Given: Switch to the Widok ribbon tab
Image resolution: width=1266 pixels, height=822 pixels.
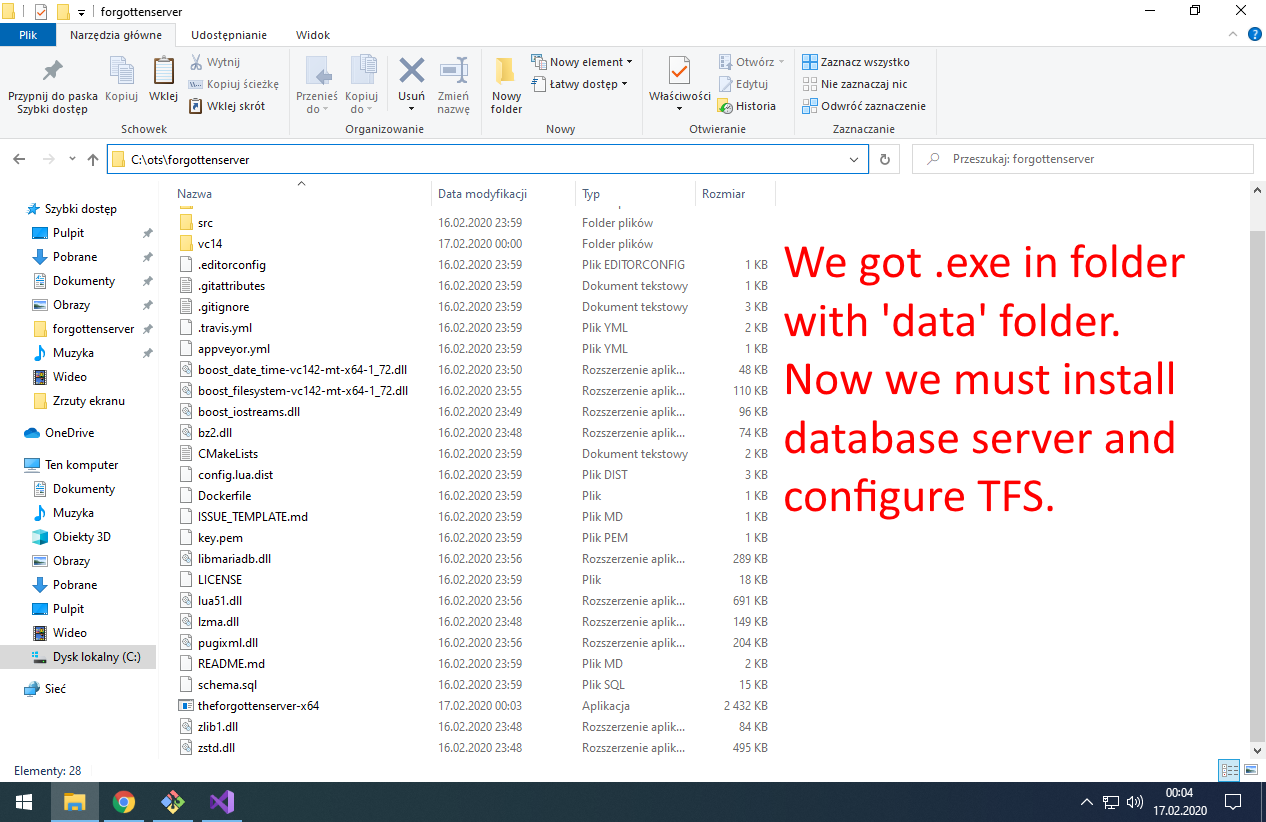Looking at the screenshot, I should [312, 34].
